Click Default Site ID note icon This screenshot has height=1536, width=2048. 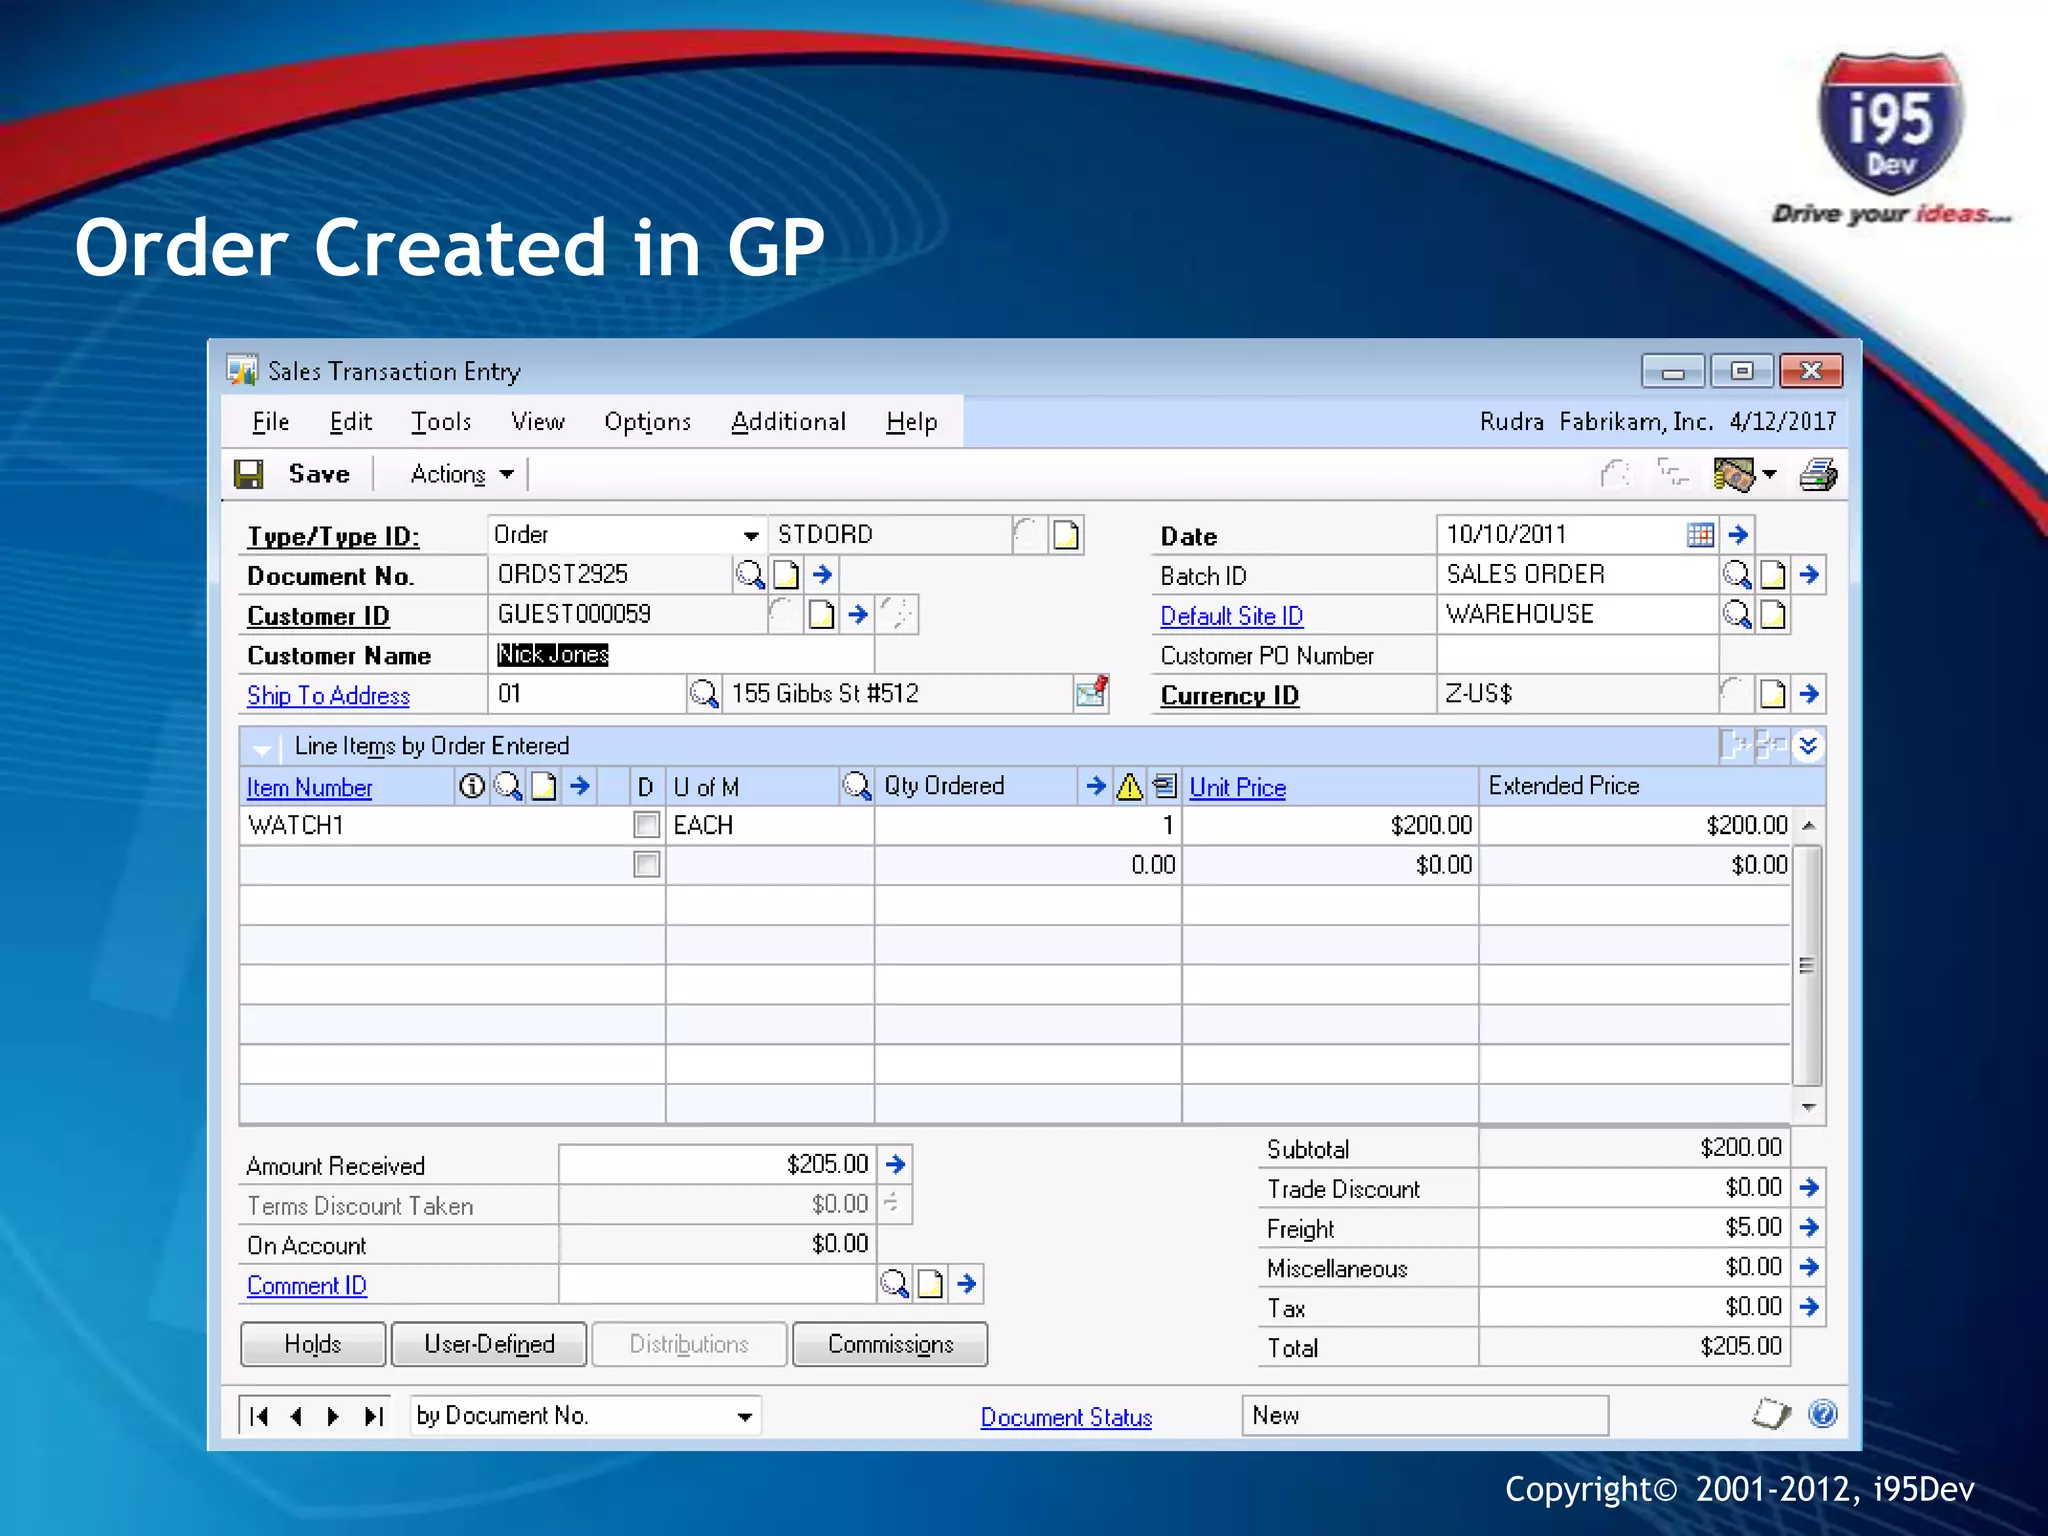pyautogui.click(x=1773, y=614)
